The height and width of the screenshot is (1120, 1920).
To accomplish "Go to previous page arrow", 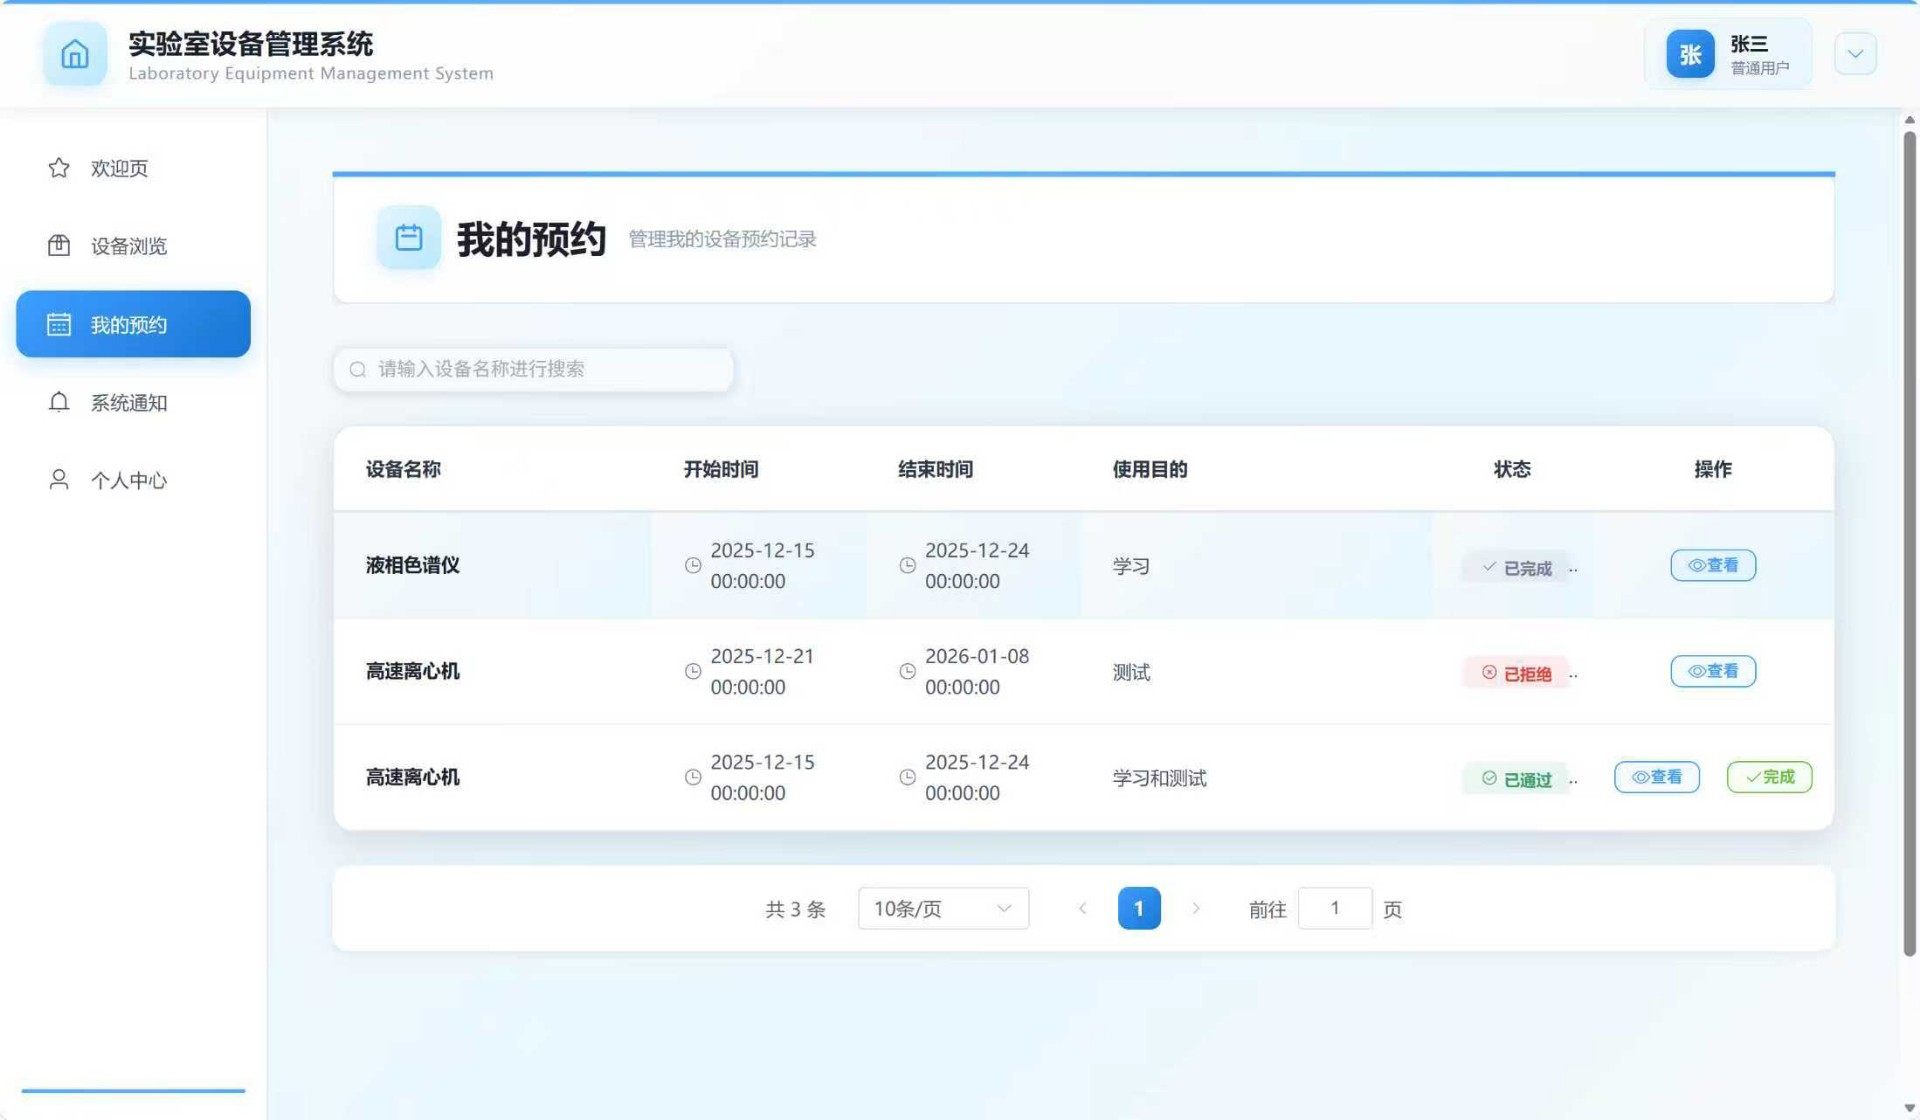I will pos(1082,908).
